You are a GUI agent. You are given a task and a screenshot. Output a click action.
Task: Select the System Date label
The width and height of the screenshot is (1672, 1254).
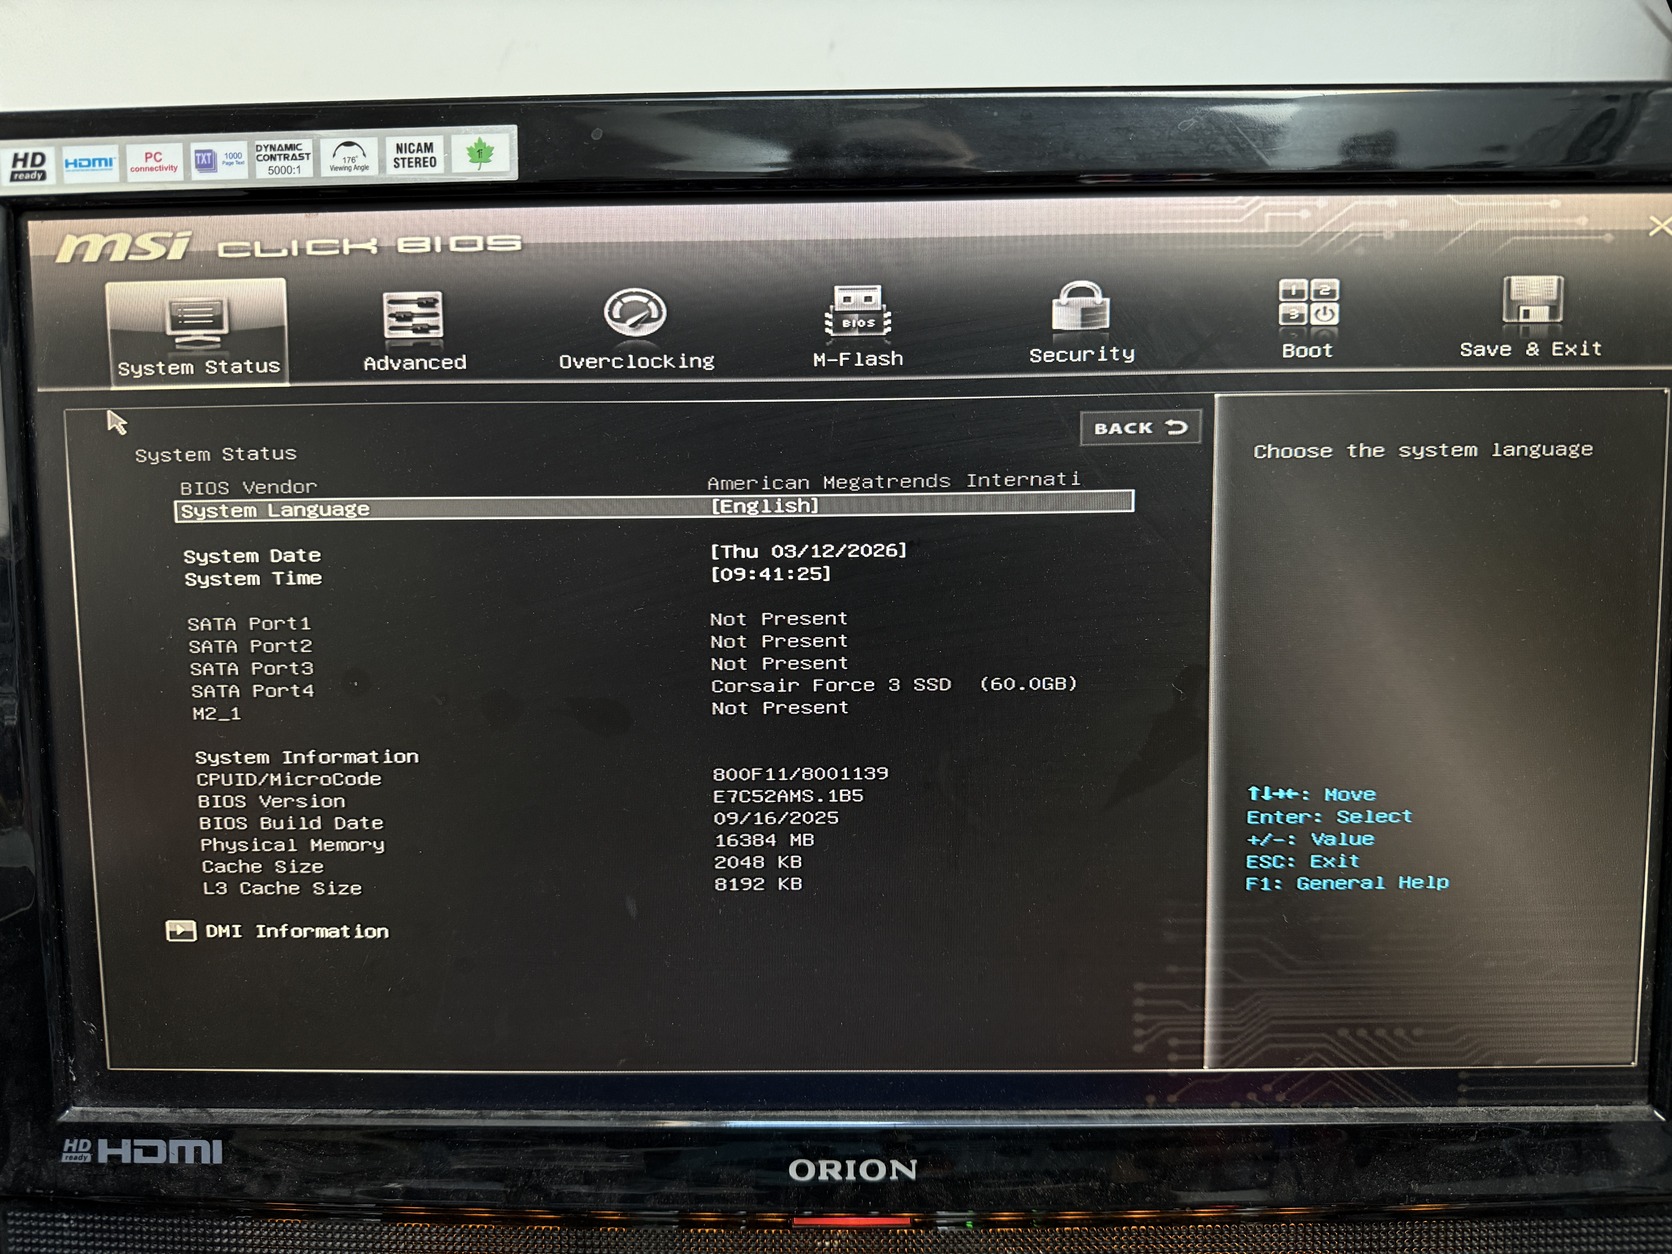pos(252,556)
